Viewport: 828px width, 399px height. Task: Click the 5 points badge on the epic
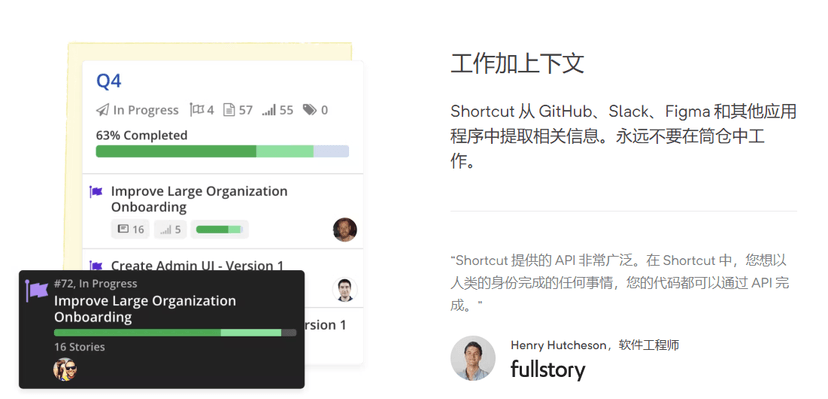click(170, 229)
